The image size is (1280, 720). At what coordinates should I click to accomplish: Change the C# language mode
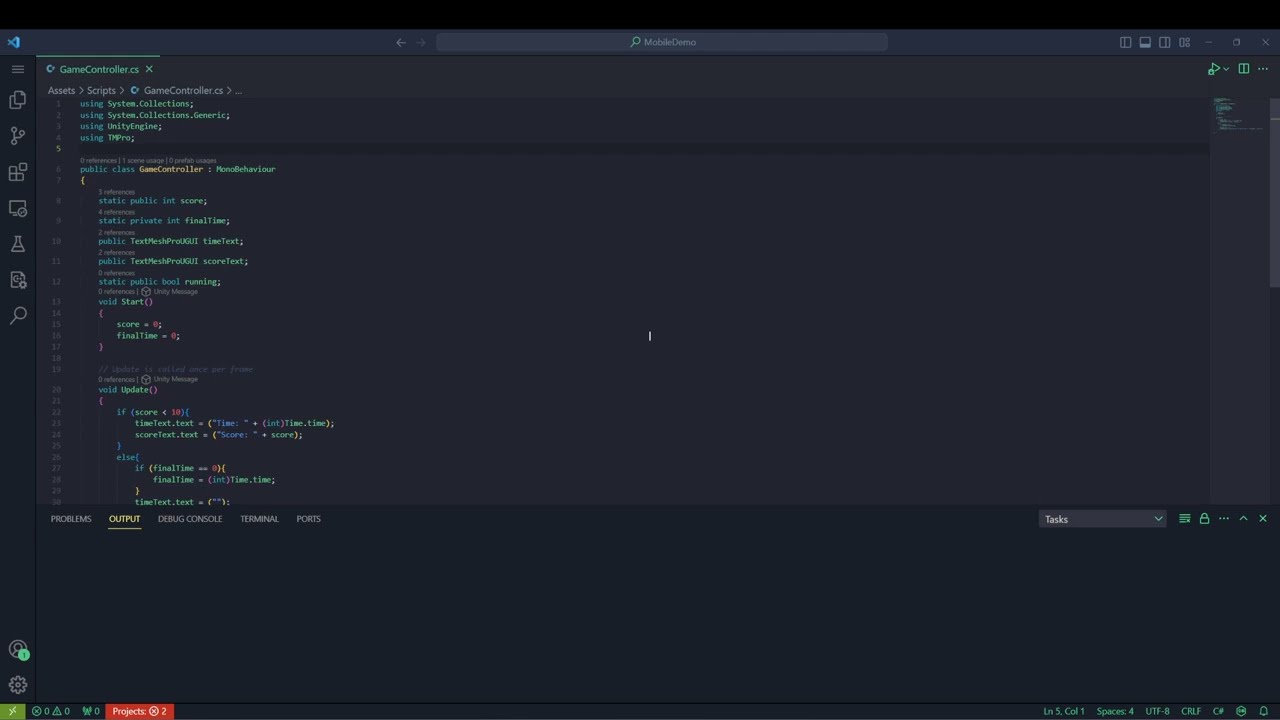coord(1218,711)
